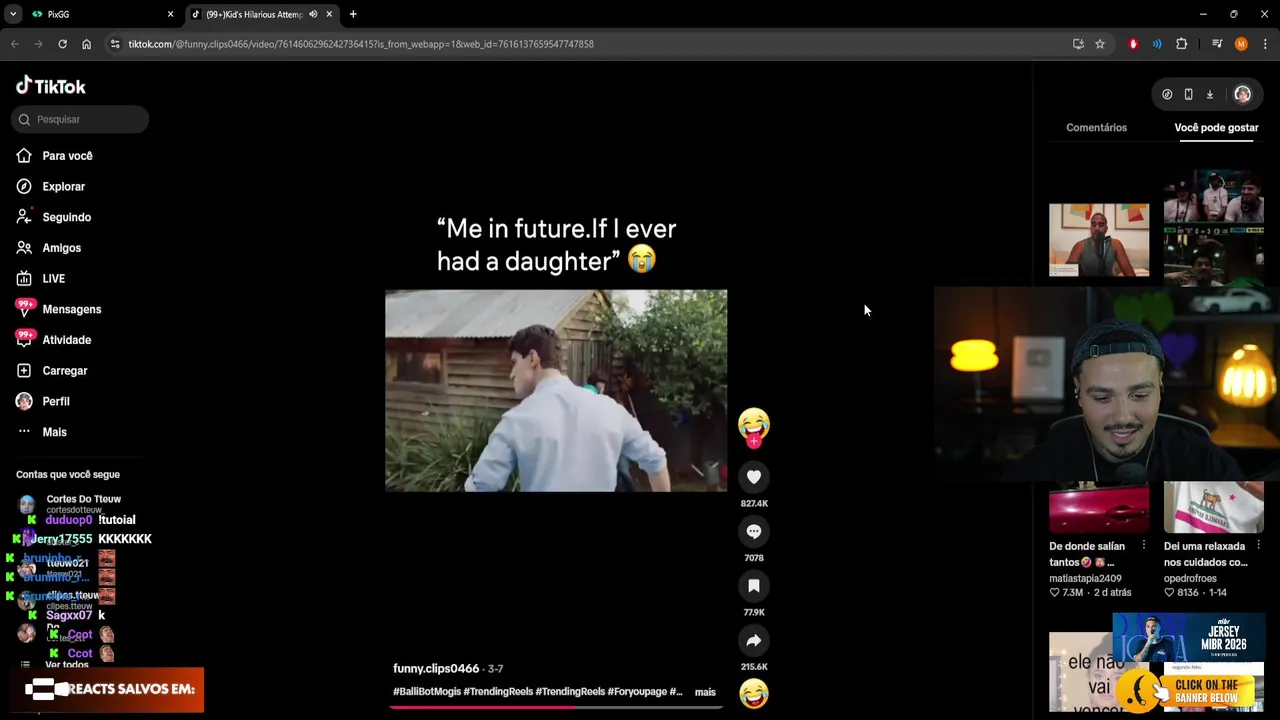Bookmark this page with the star
1280x720 pixels.
1100,44
